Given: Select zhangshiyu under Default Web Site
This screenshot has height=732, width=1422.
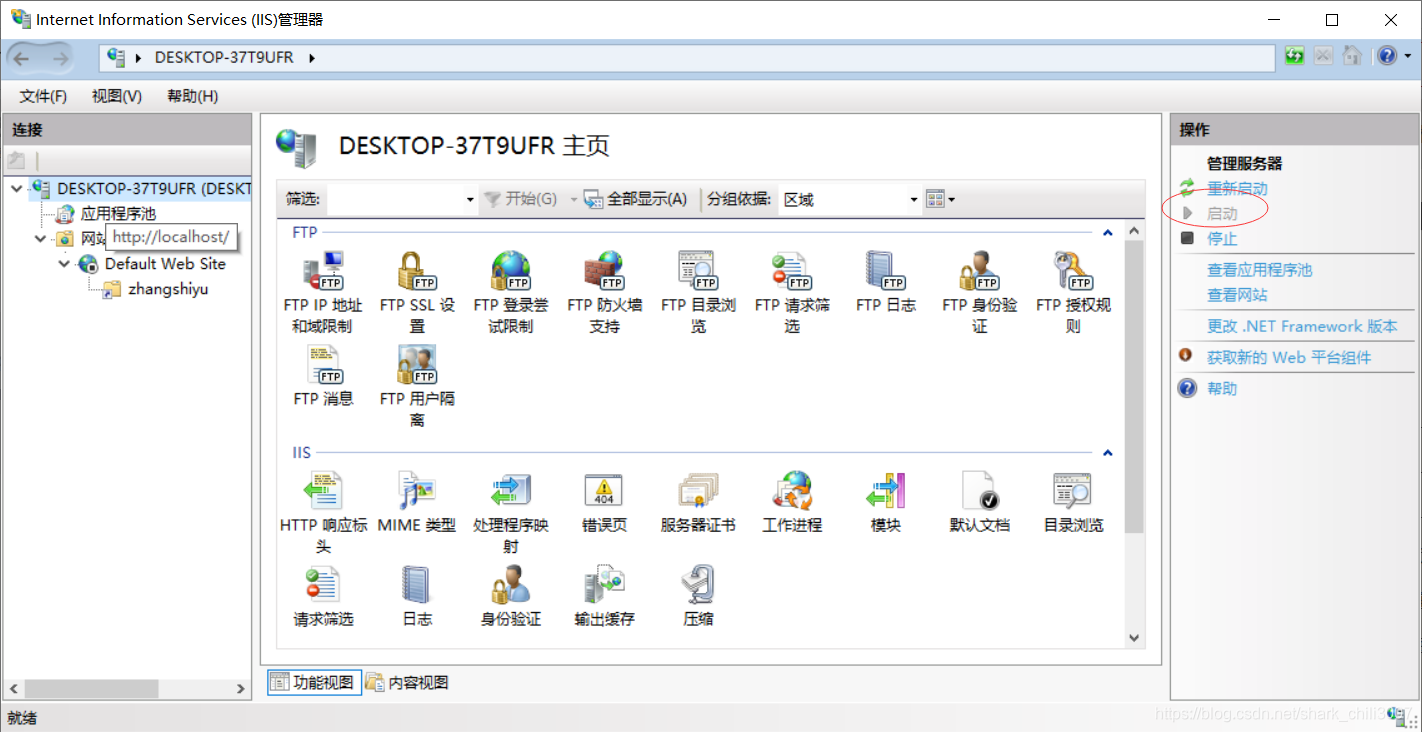Looking at the screenshot, I should [x=168, y=289].
